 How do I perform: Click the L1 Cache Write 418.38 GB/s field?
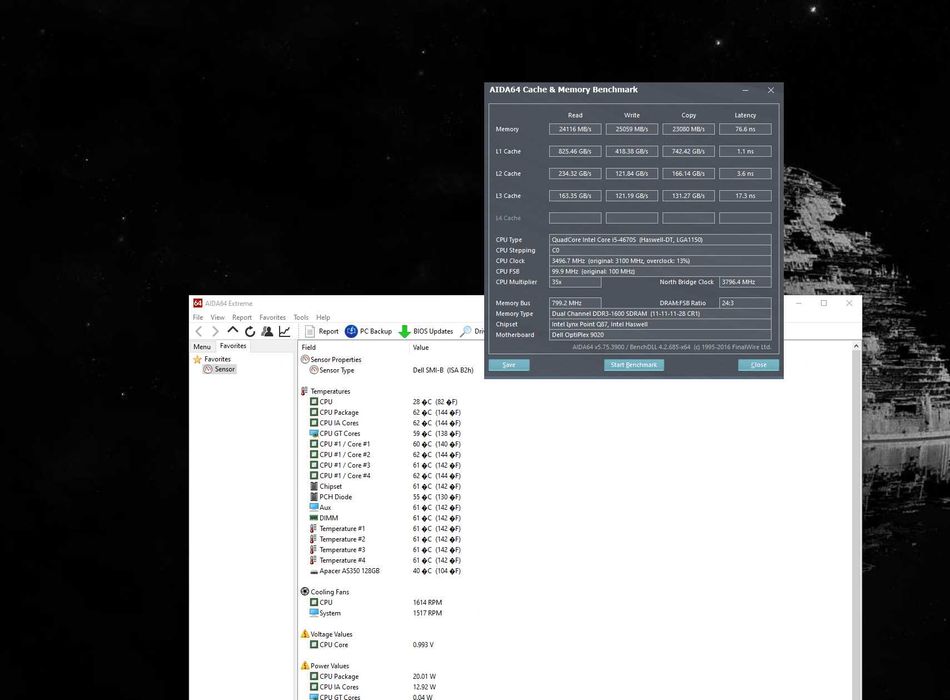point(632,152)
